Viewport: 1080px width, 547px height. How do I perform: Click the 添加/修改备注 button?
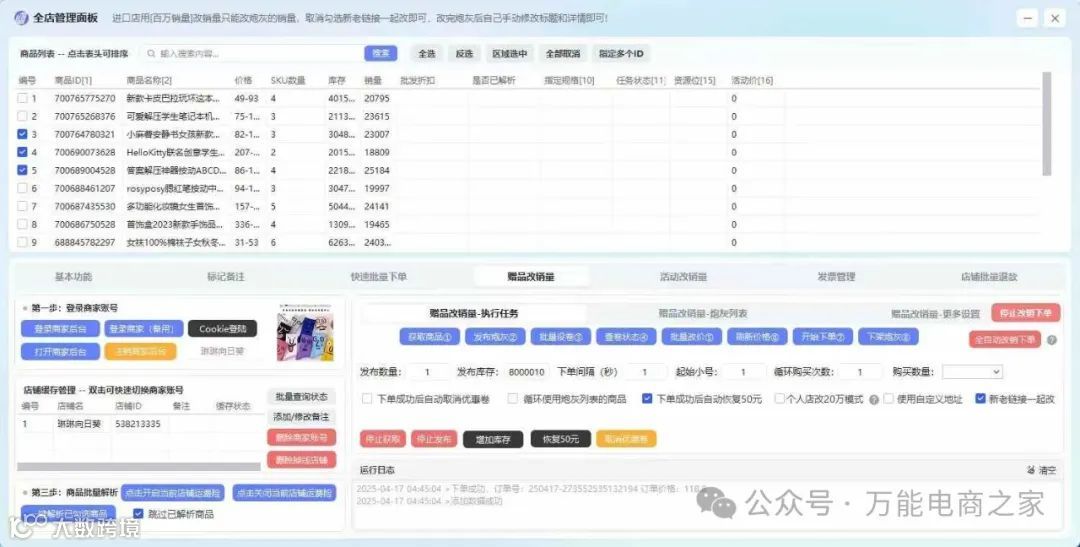pyautogui.click(x=302, y=417)
